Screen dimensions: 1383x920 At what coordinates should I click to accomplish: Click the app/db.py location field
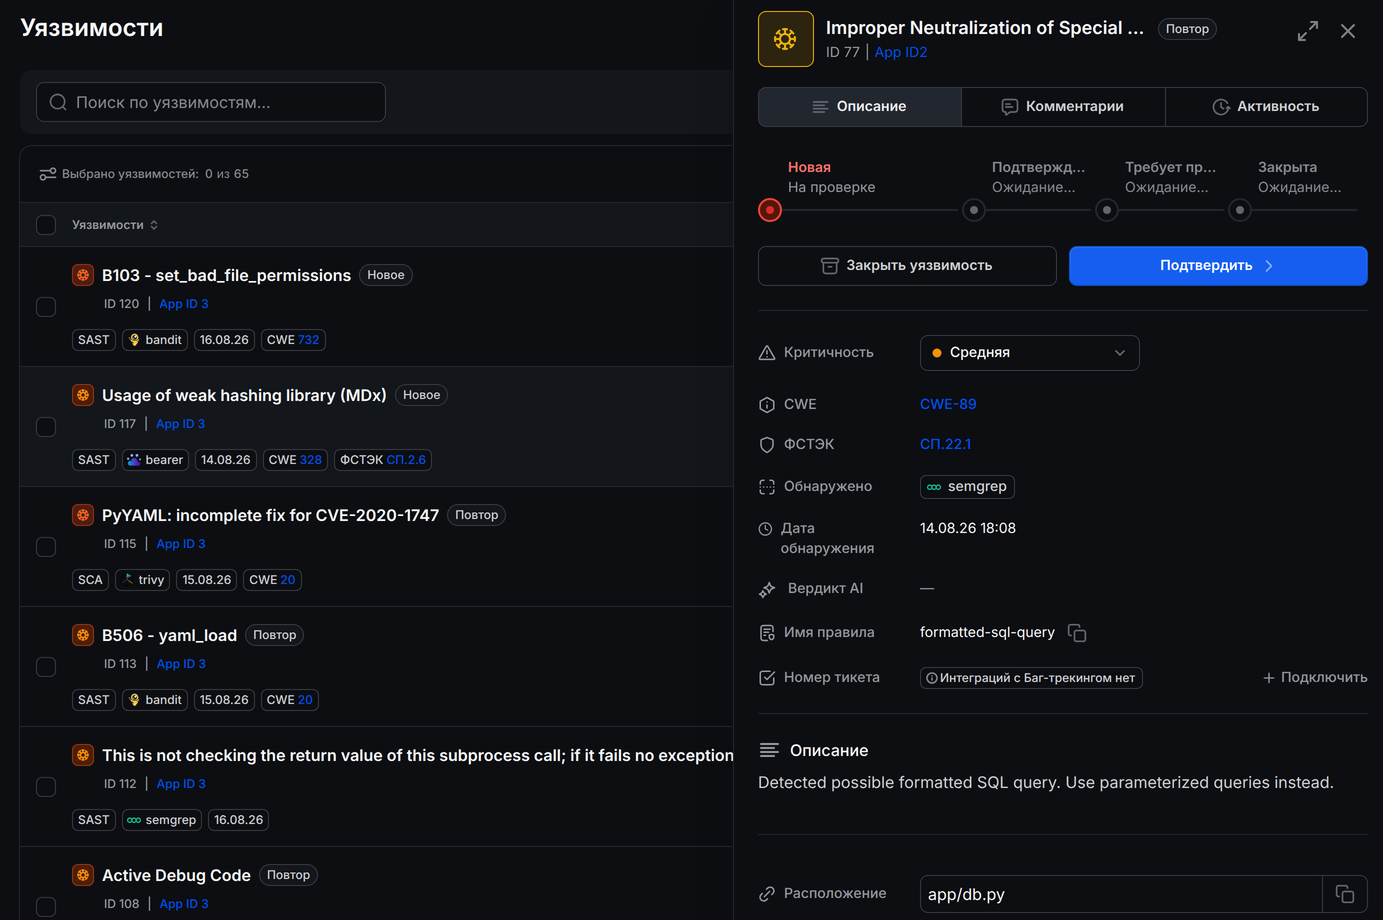[1121, 894]
